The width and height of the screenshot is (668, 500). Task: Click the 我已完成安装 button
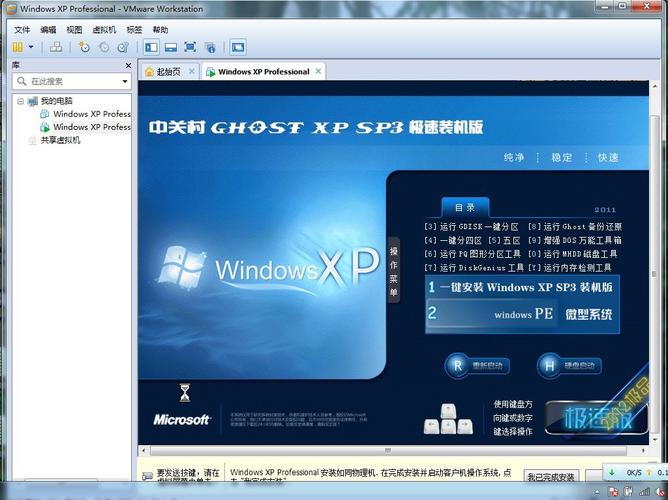tap(550, 476)
